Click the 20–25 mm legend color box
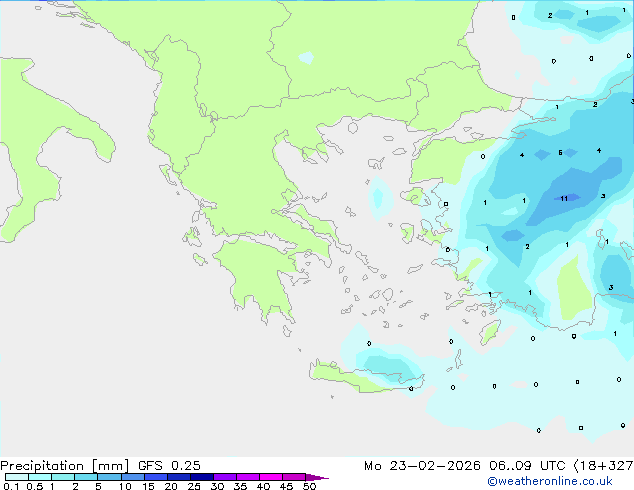This screenshot has height=490, width=634. [x=179, y=477]
